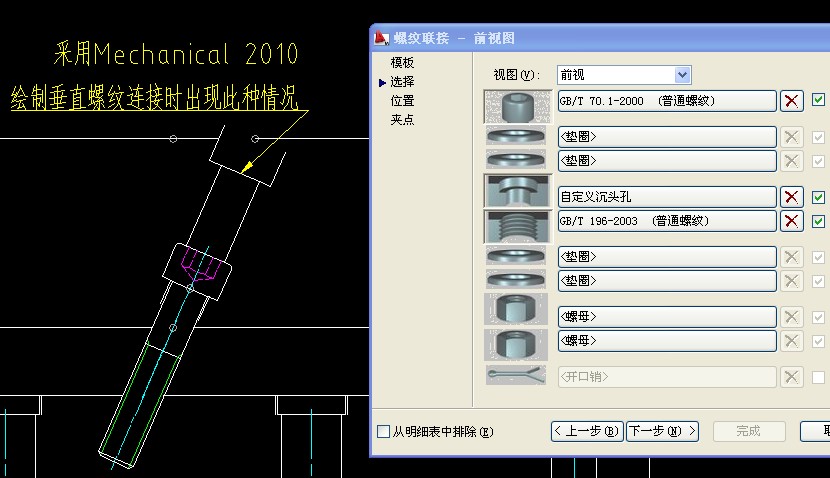The width and height of the screenshot is (830, 478).
Task: Click the grey X beside the fourth 垫圈 row
Action: (x=791, y=281)
